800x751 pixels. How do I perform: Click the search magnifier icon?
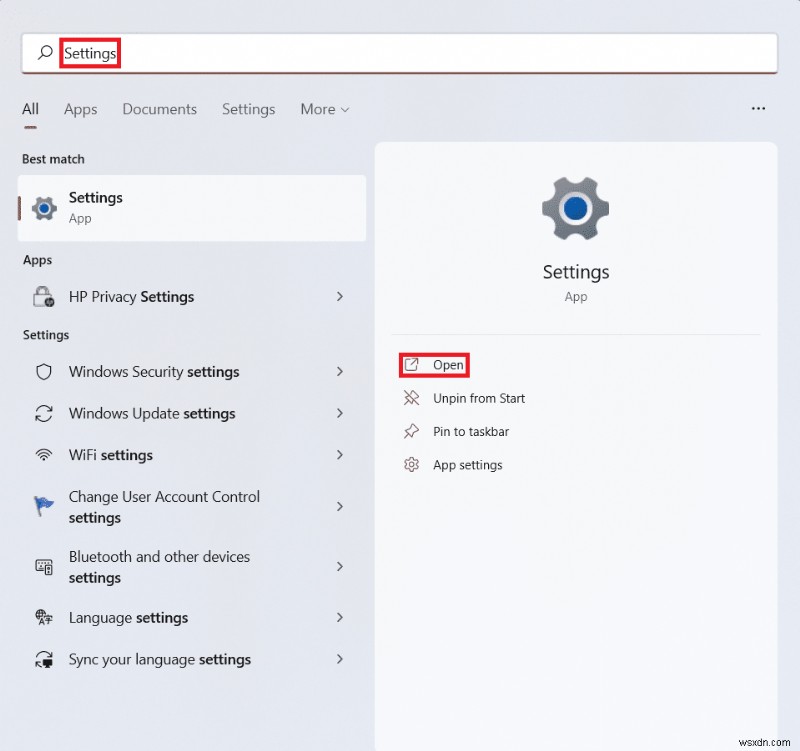[x=45, y=53]
